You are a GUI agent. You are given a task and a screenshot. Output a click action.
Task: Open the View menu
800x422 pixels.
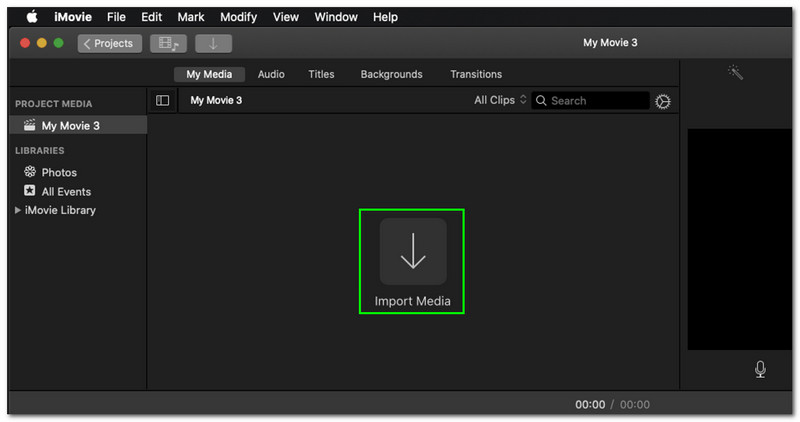(x=286, y=17)
